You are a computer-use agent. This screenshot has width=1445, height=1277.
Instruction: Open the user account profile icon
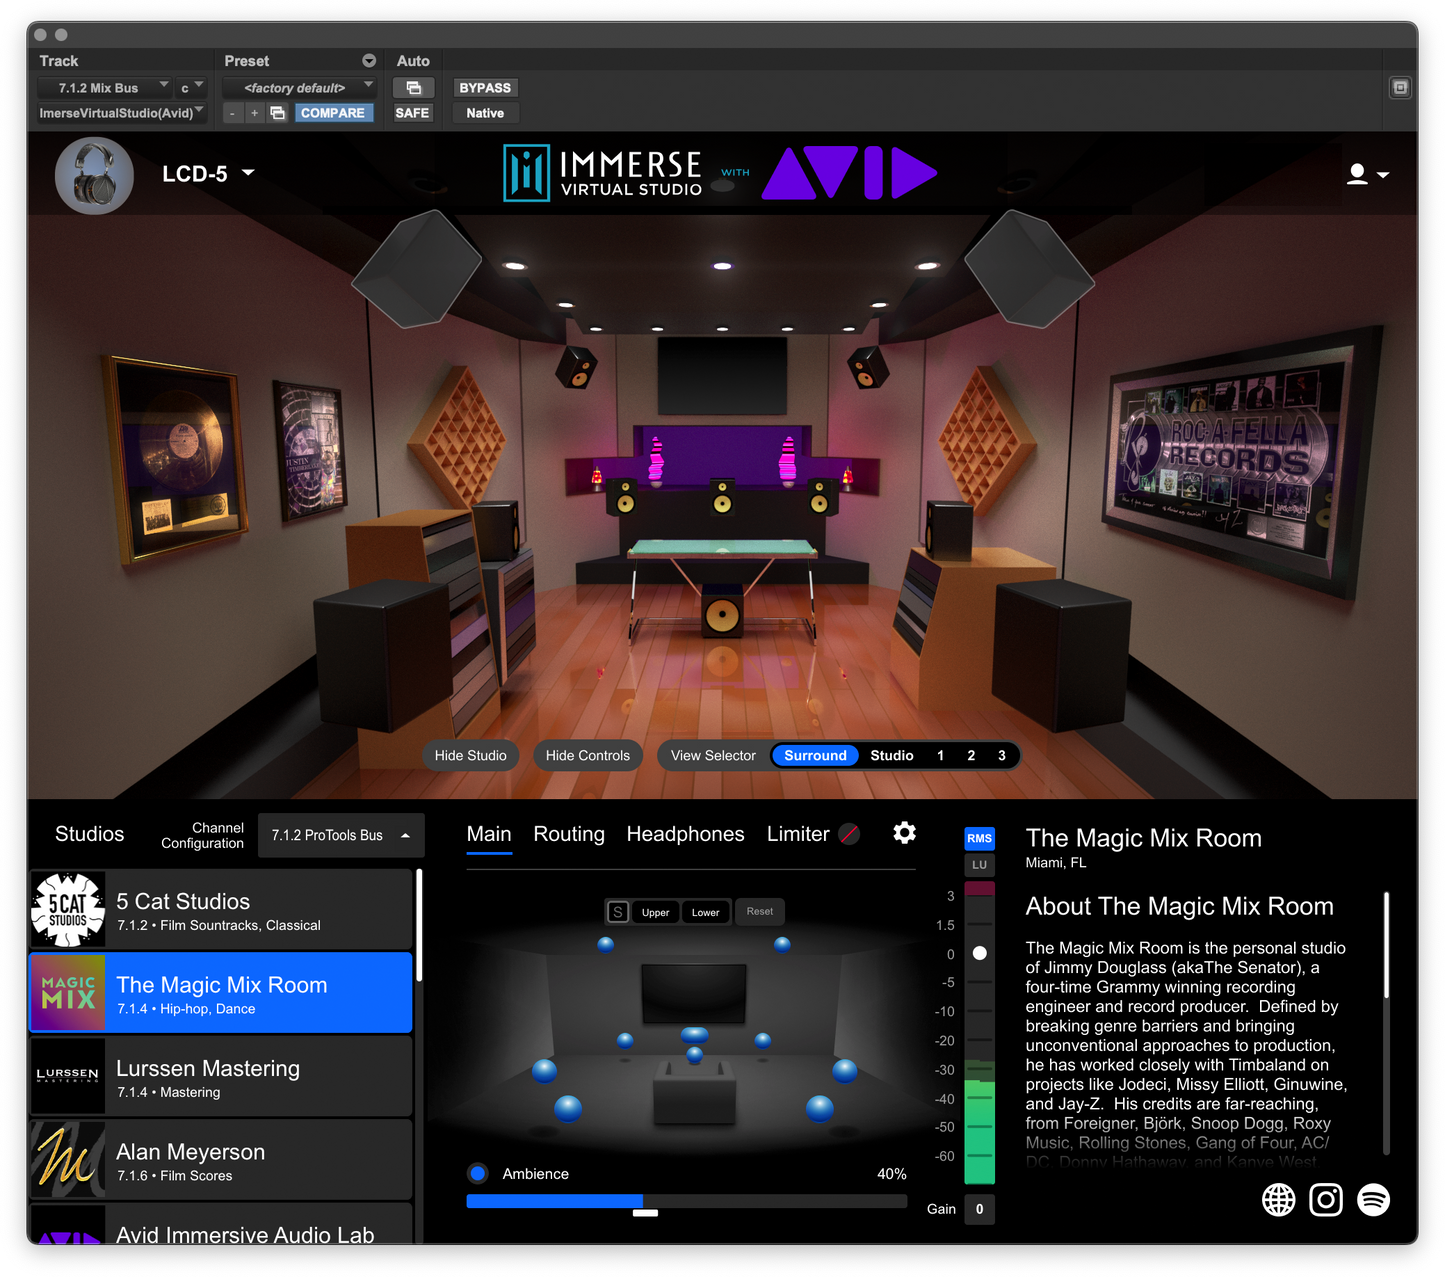[1367, 174]
